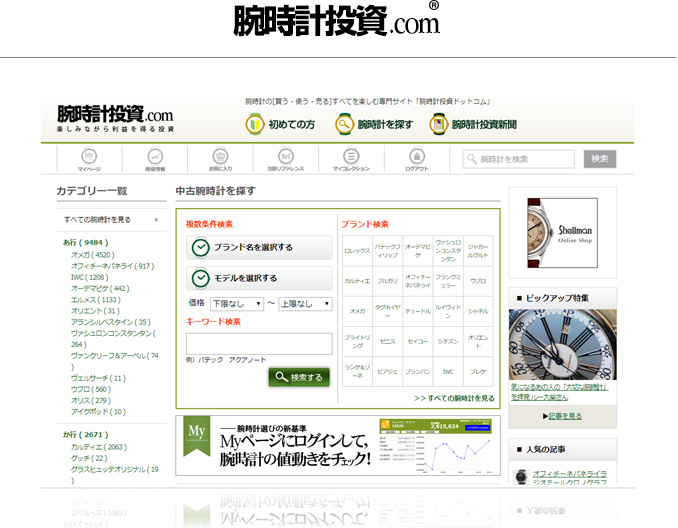Open the 相場情報 market chart icon

(x=155, y=159)
